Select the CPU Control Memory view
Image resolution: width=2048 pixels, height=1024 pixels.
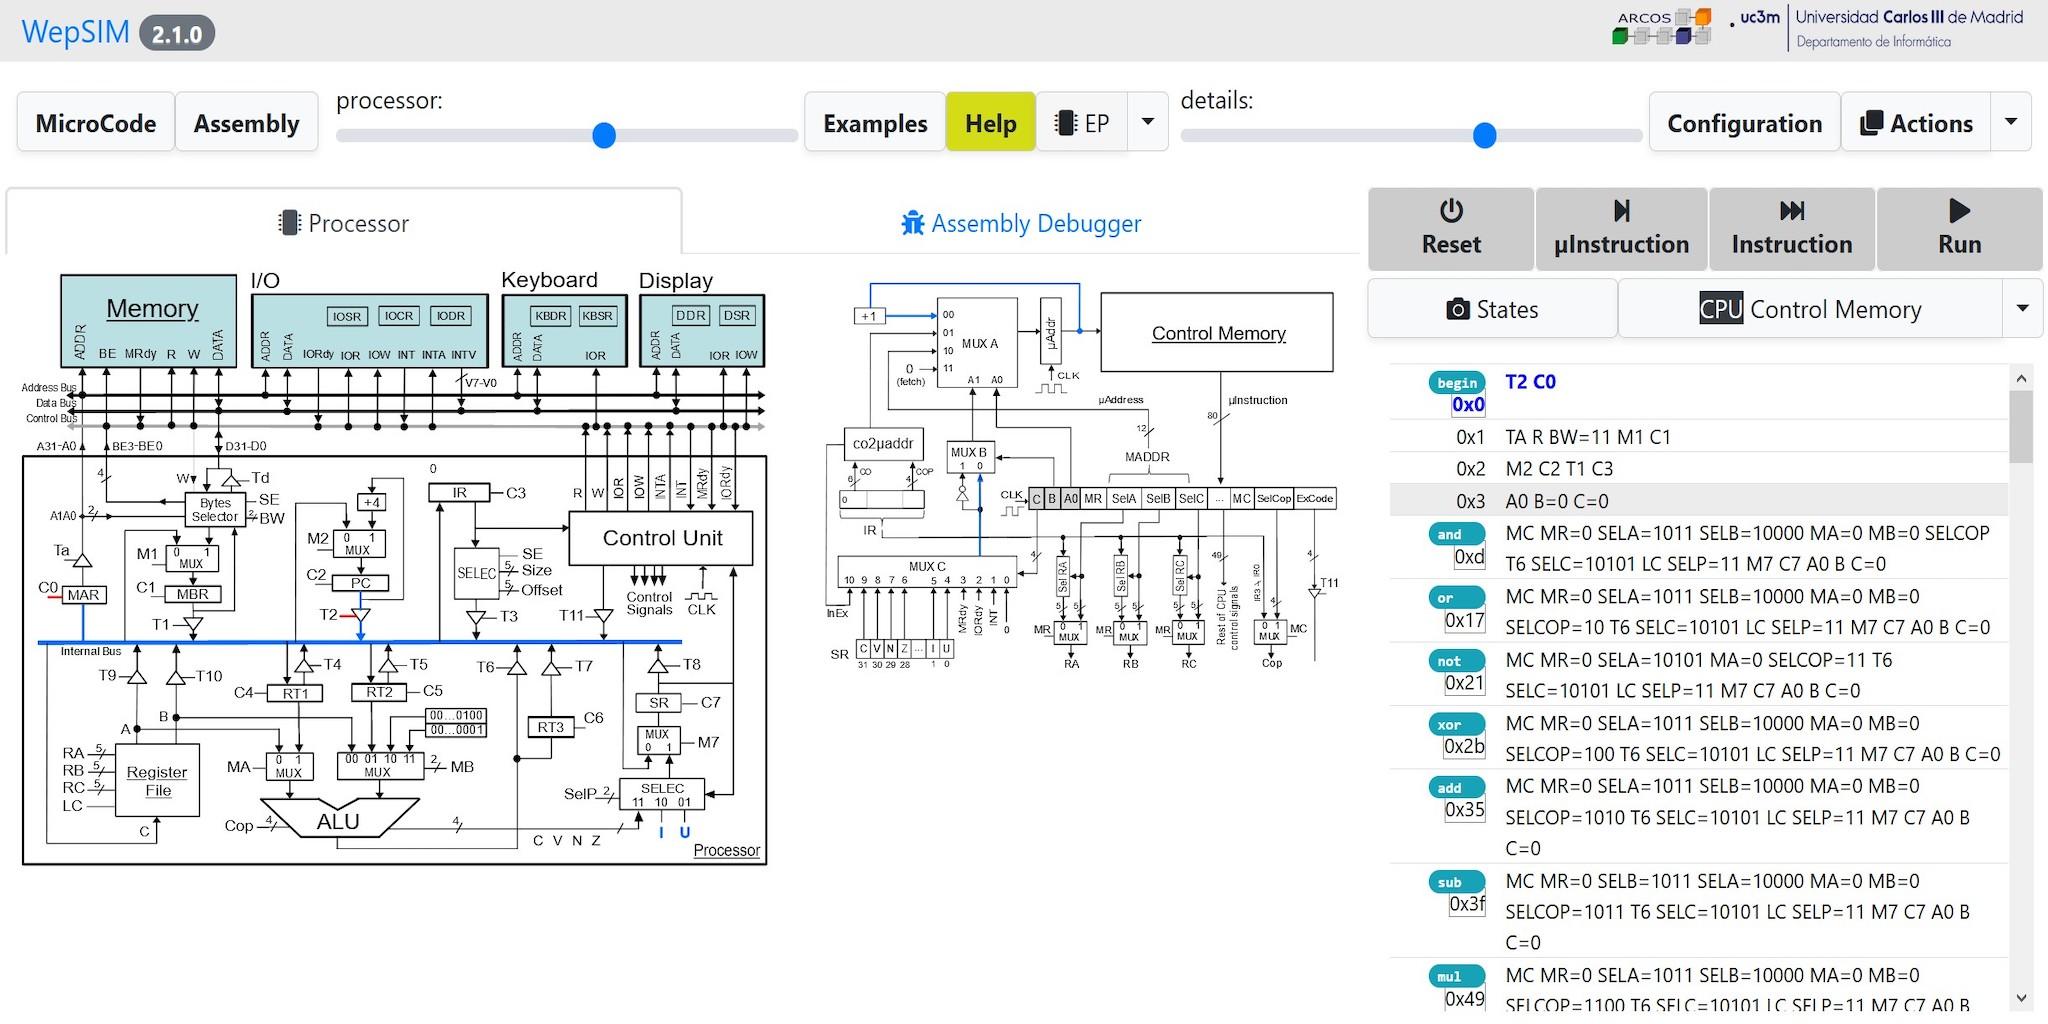click(x=1810, y=309)
